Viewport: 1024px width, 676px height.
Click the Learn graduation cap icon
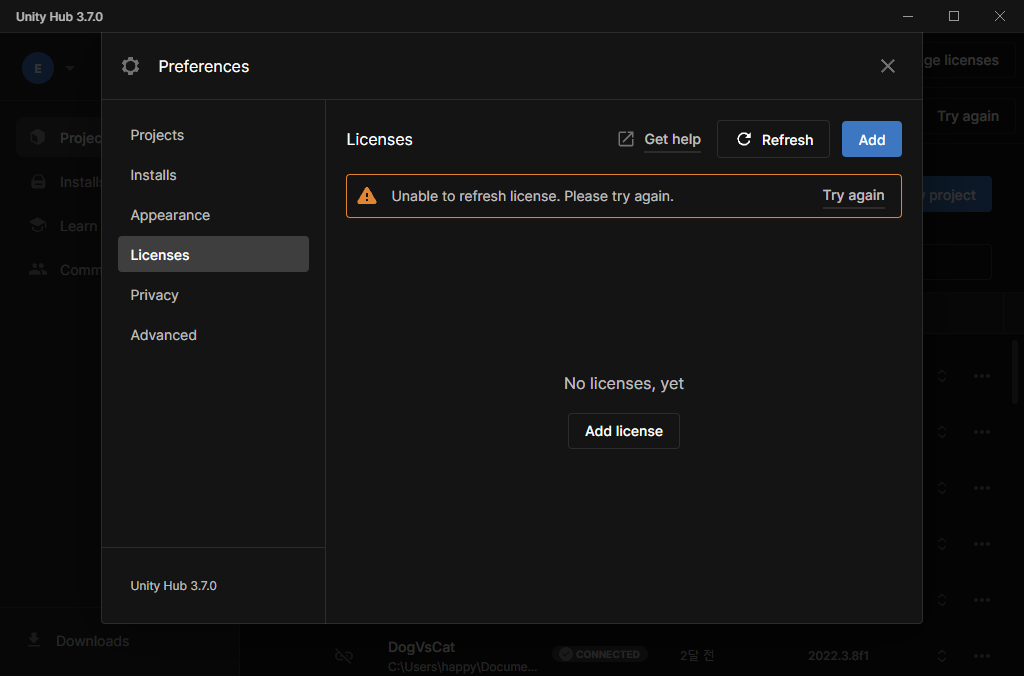[38, 225]
